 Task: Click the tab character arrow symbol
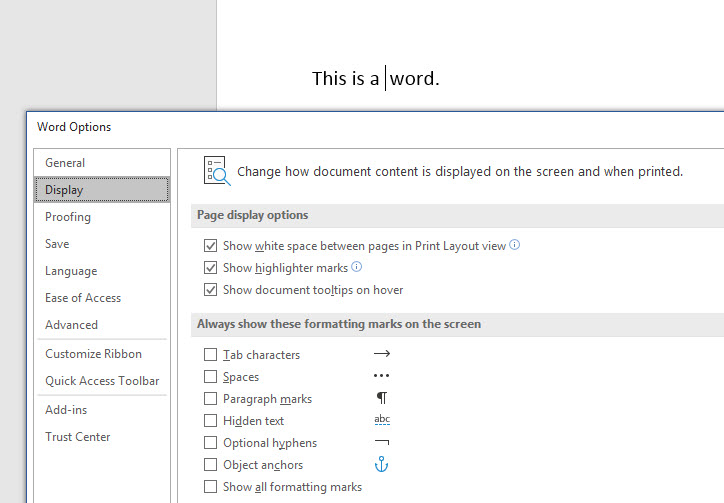point(382,354)
